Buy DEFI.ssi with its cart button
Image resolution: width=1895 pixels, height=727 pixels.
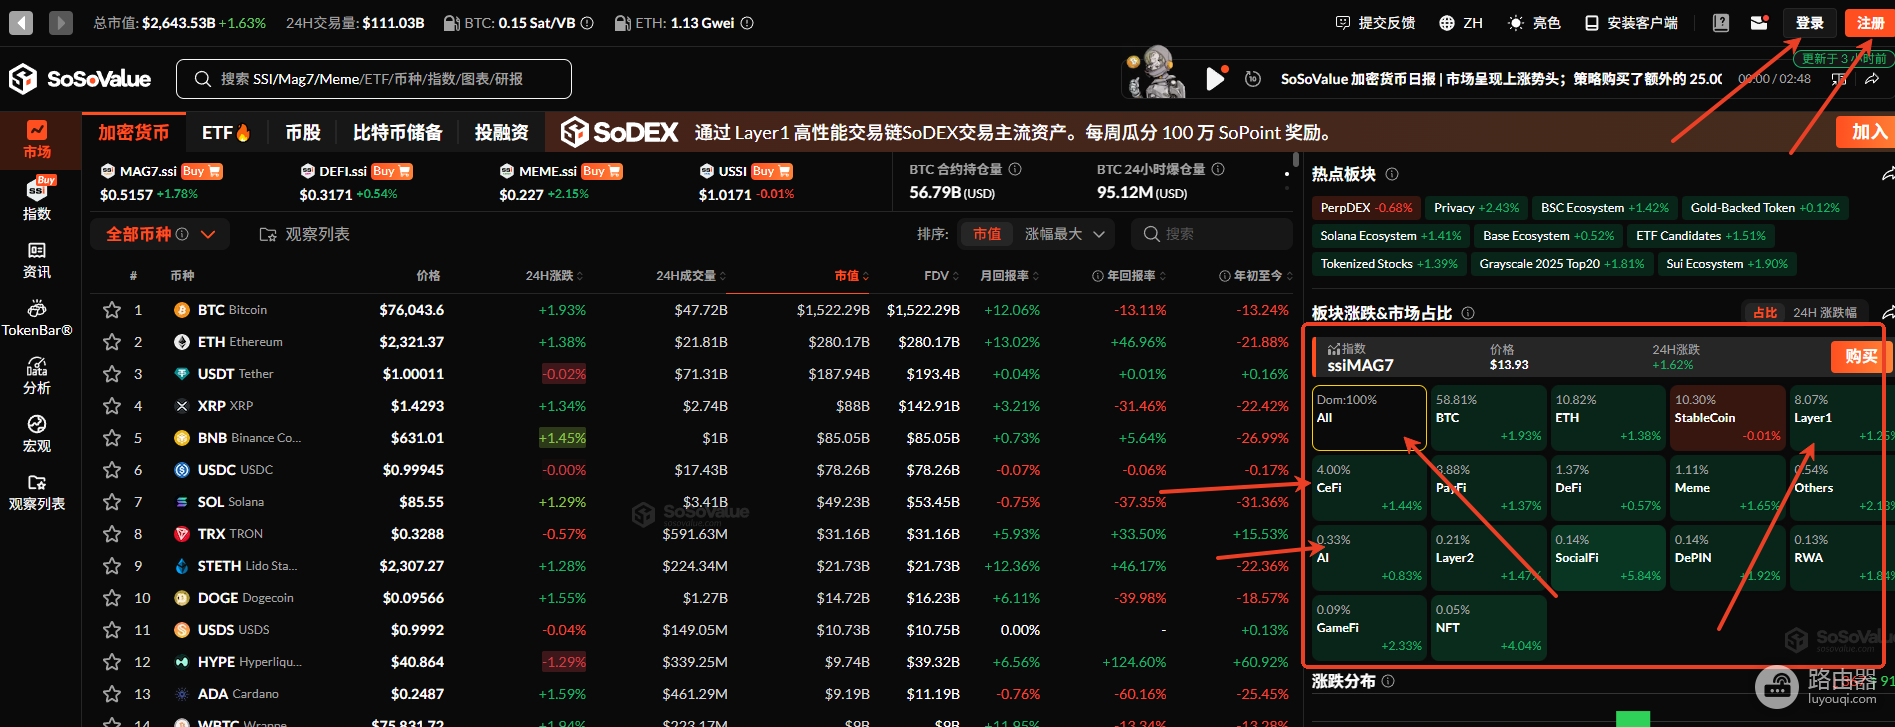pyautogui.click(x=391, y=171)
